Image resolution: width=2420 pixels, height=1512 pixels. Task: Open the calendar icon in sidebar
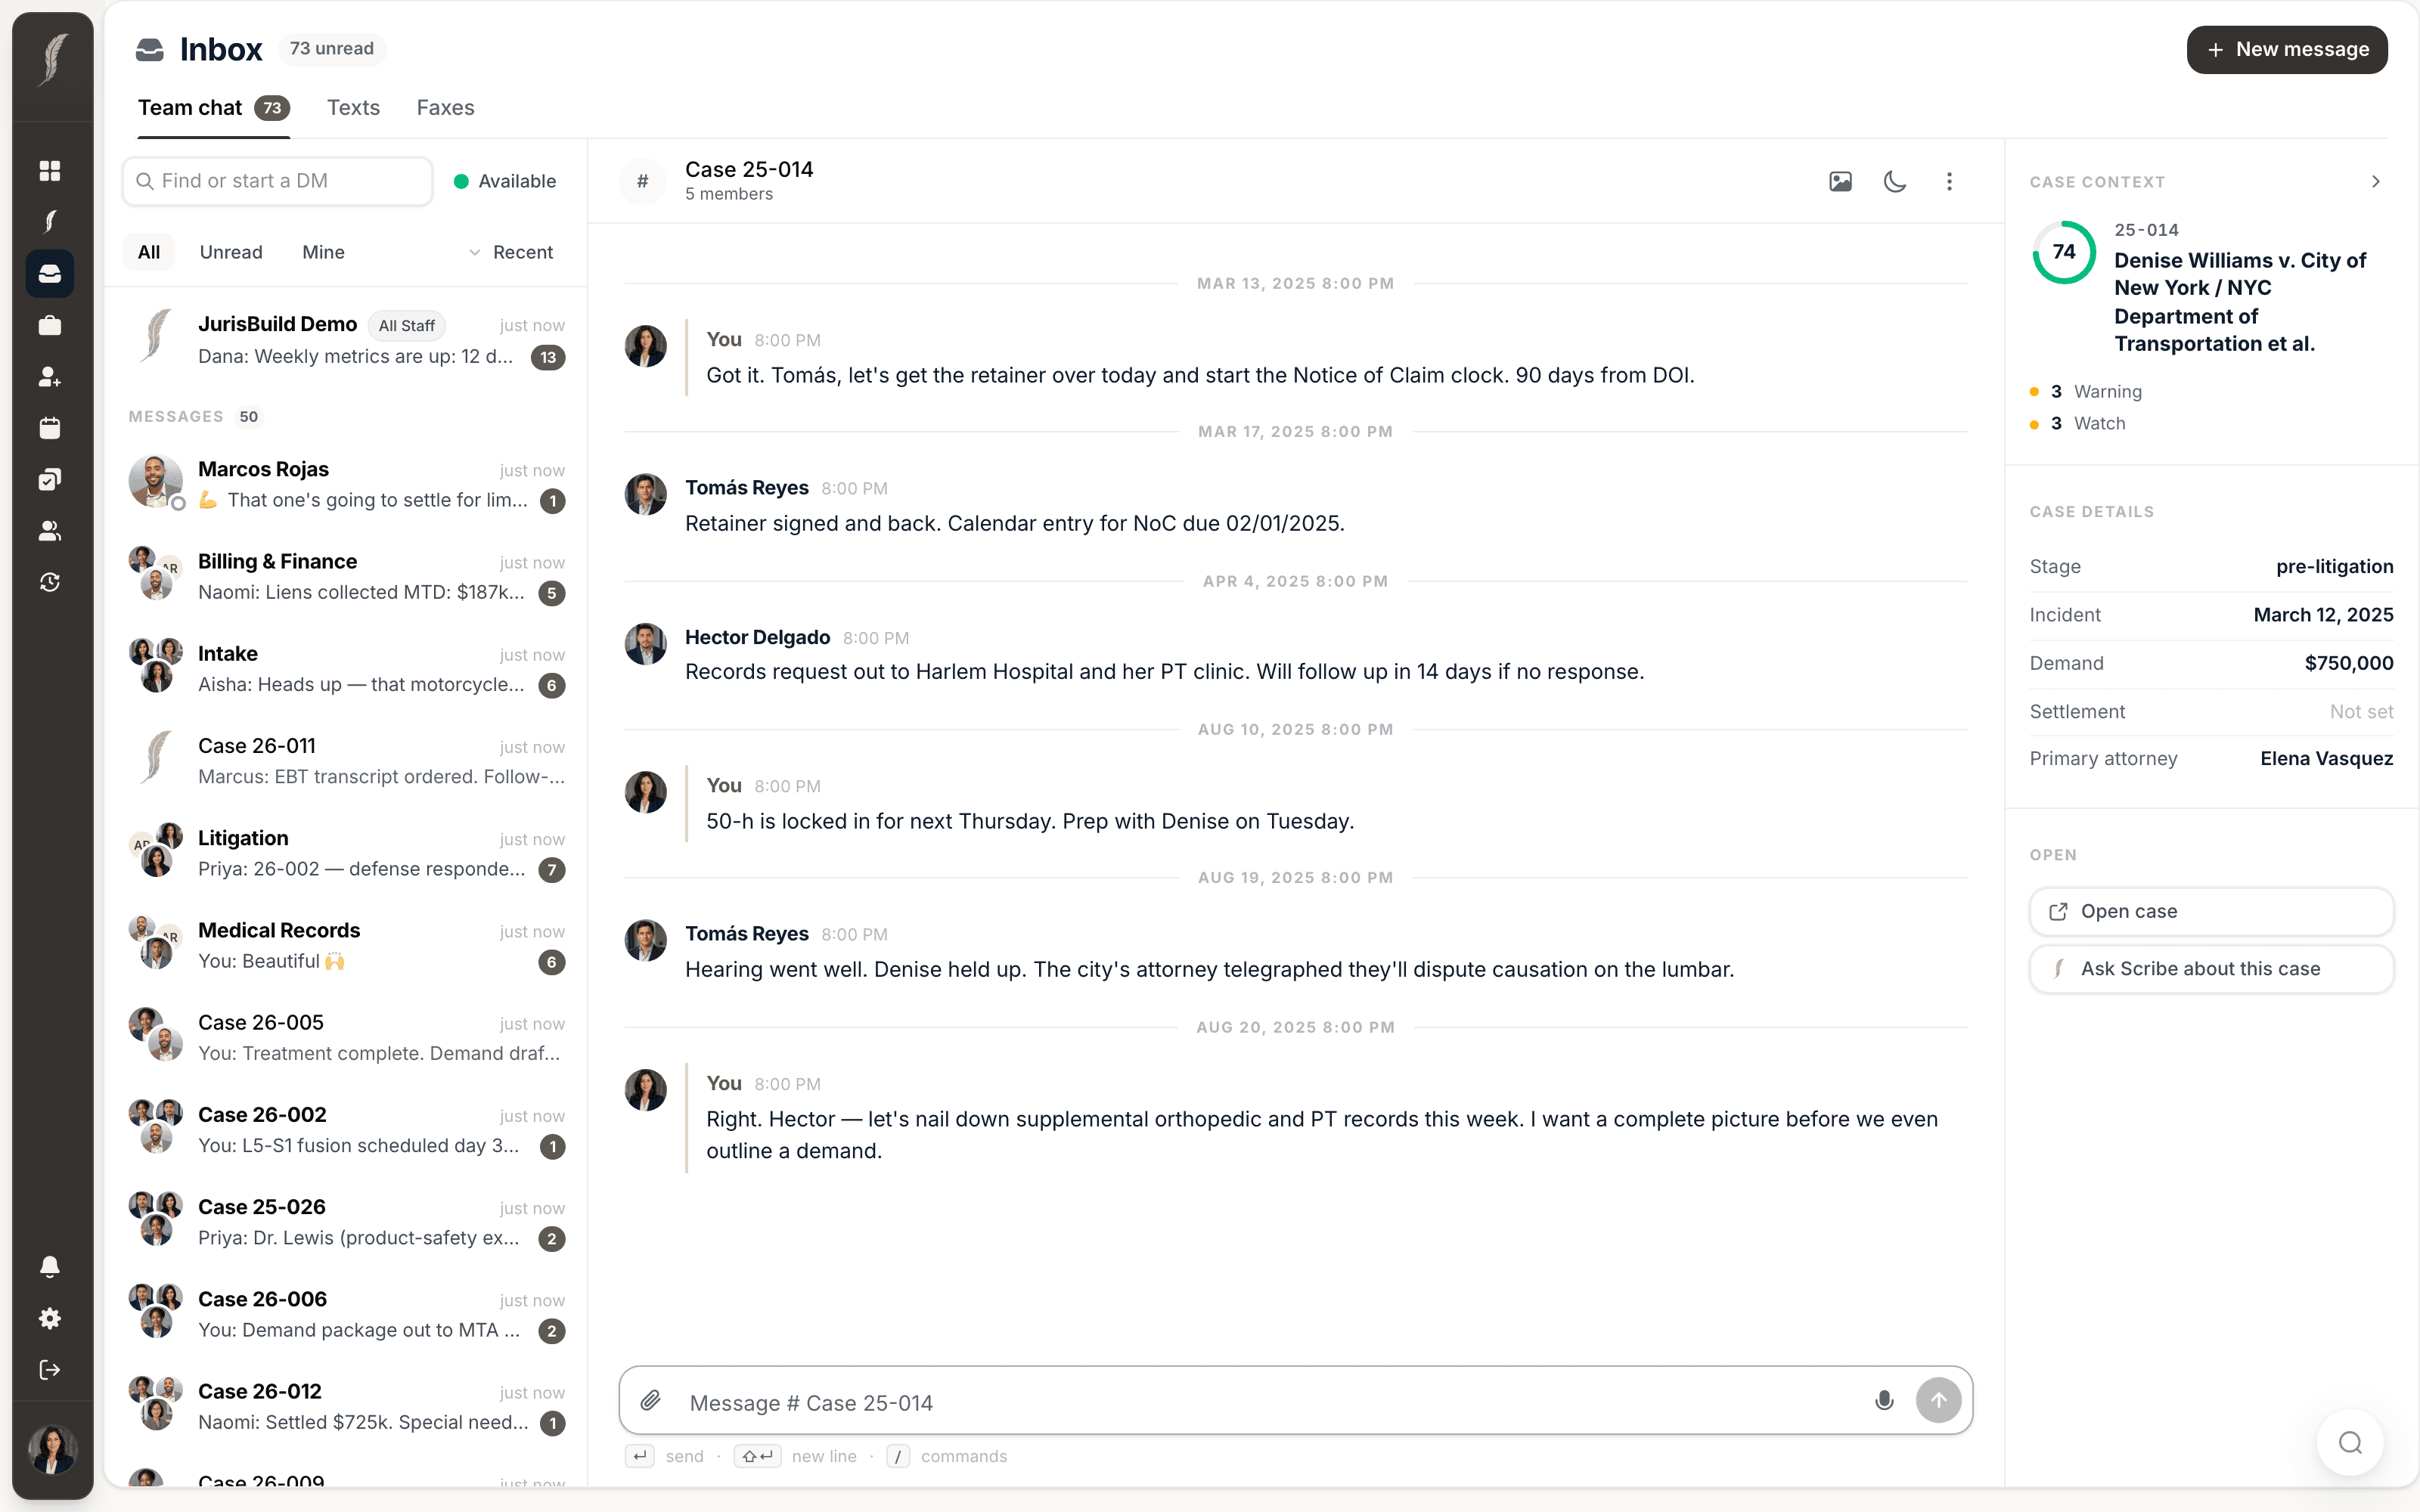[50, 428]
